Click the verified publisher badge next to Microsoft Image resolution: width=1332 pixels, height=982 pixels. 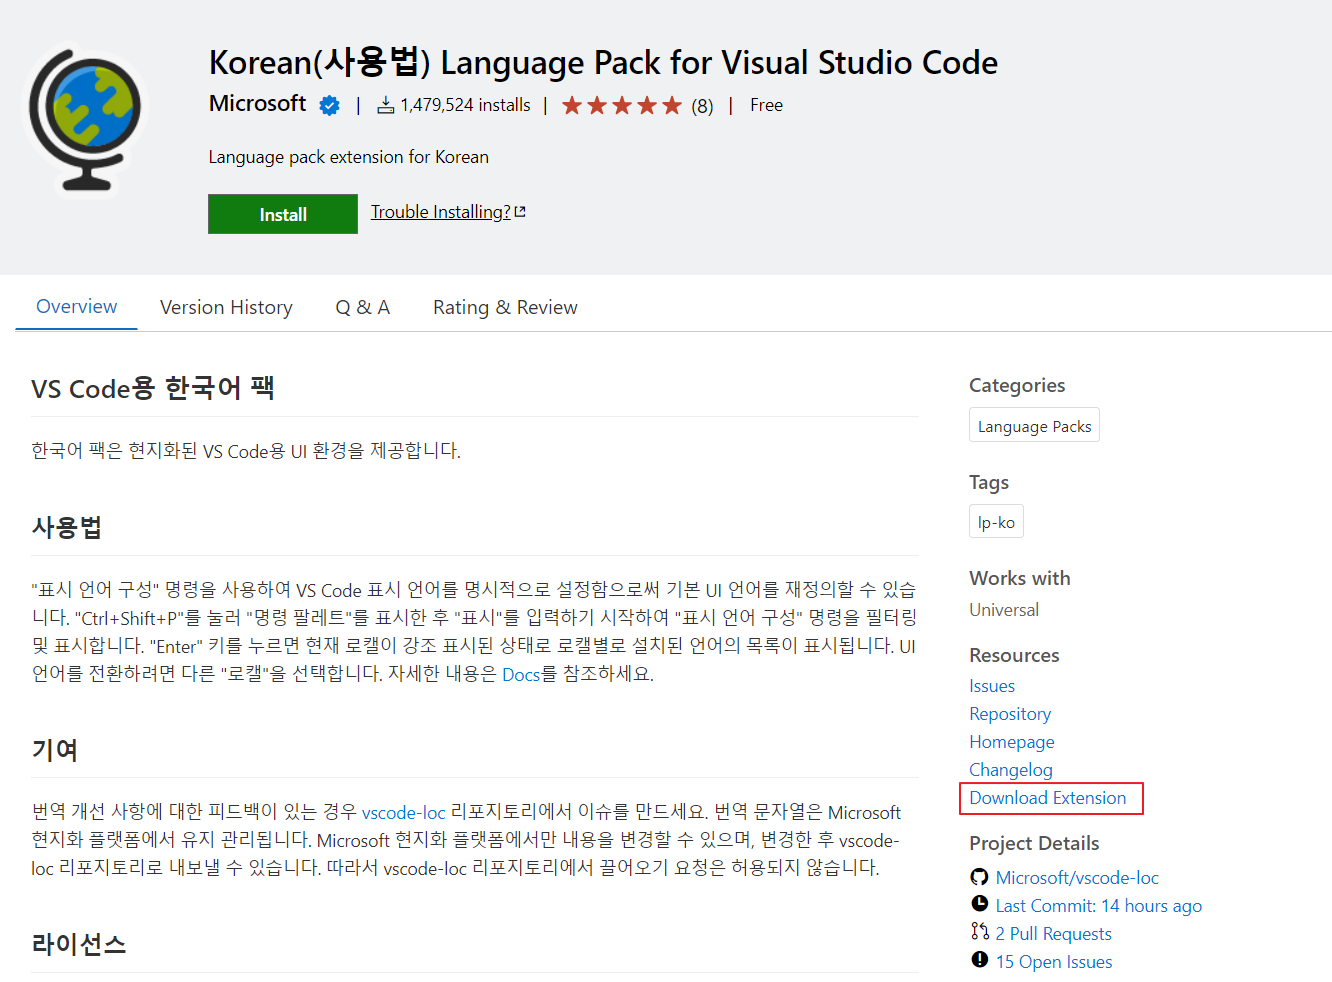329,105
